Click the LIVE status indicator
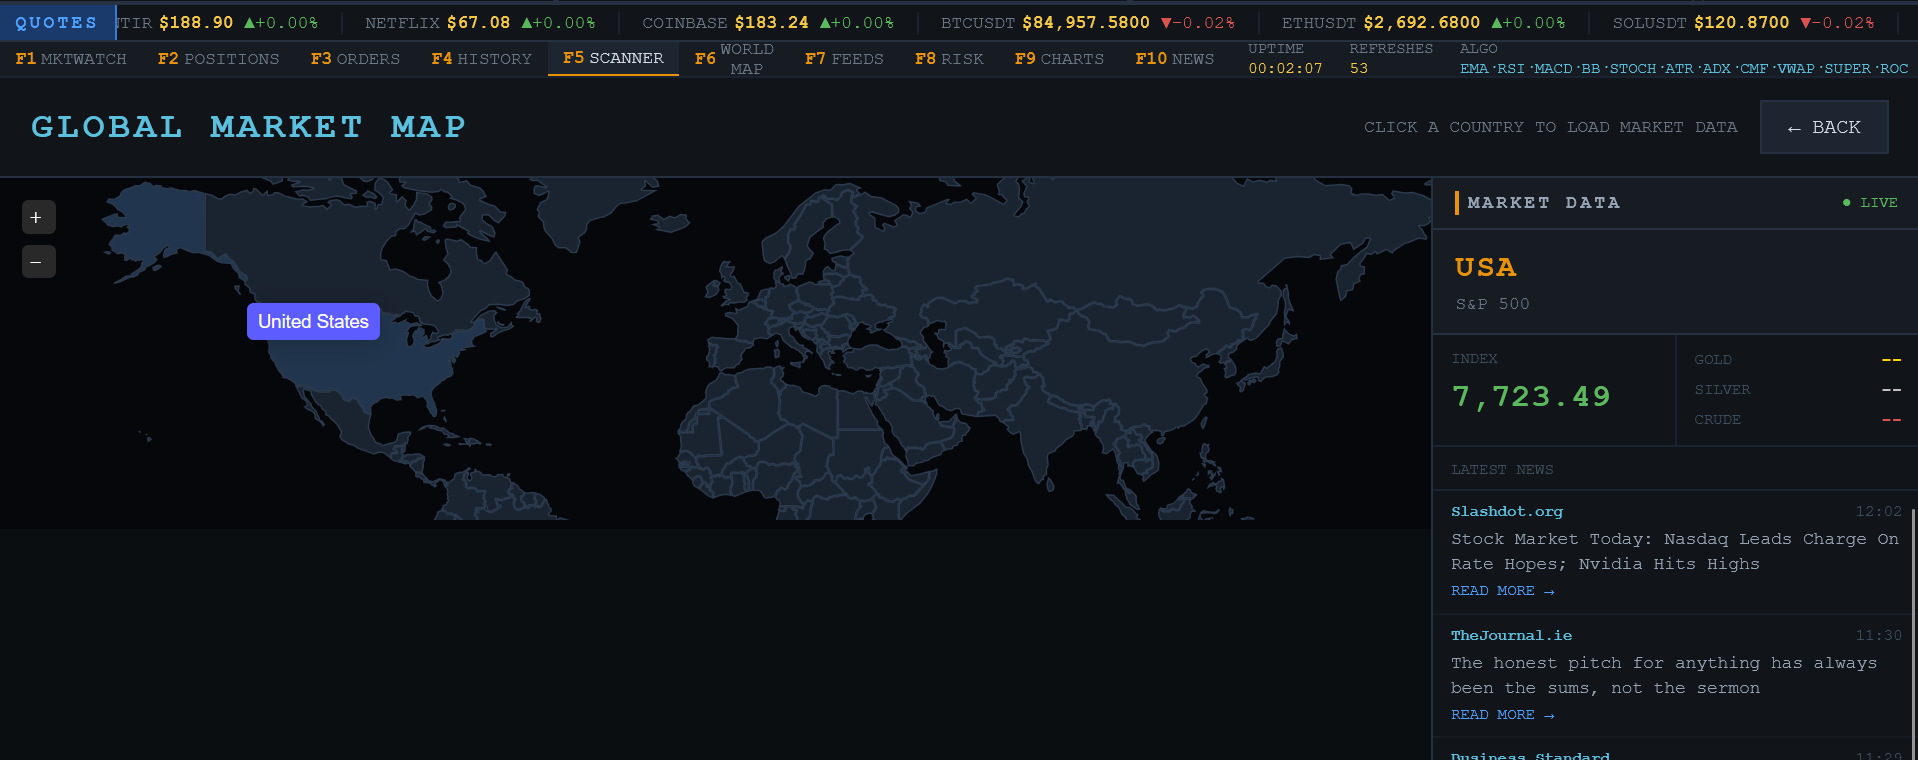The width and height of the screenshot is (1918, 760). (1870, 202)
